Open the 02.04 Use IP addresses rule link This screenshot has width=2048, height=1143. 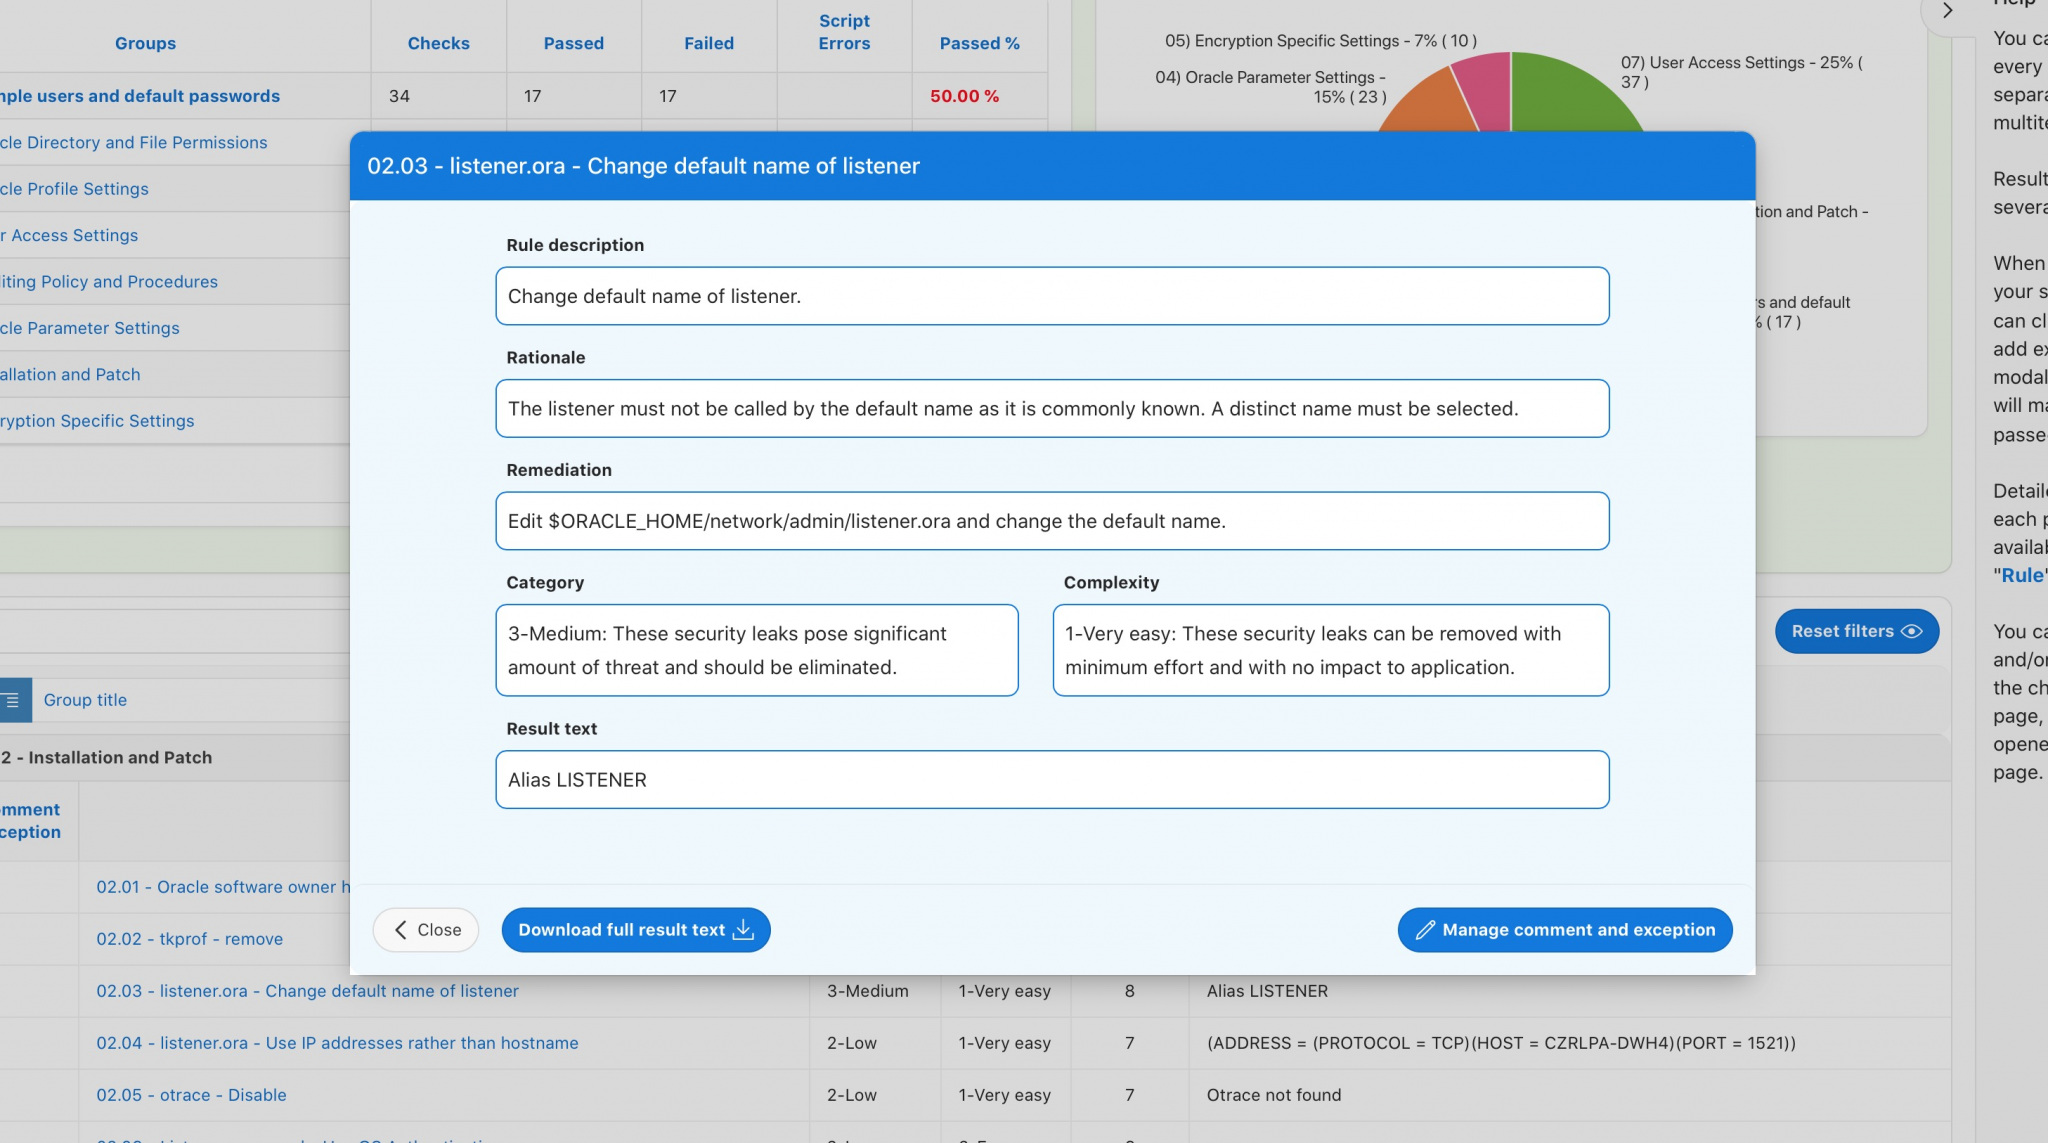click(337, 1043)
